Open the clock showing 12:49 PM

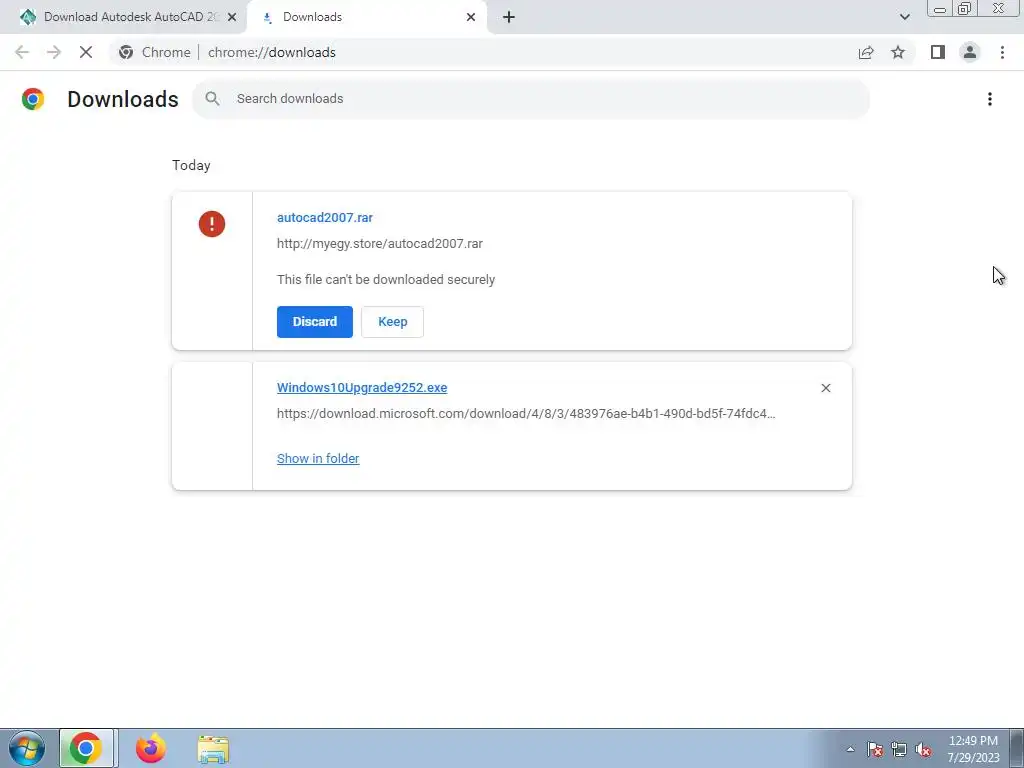973,749
